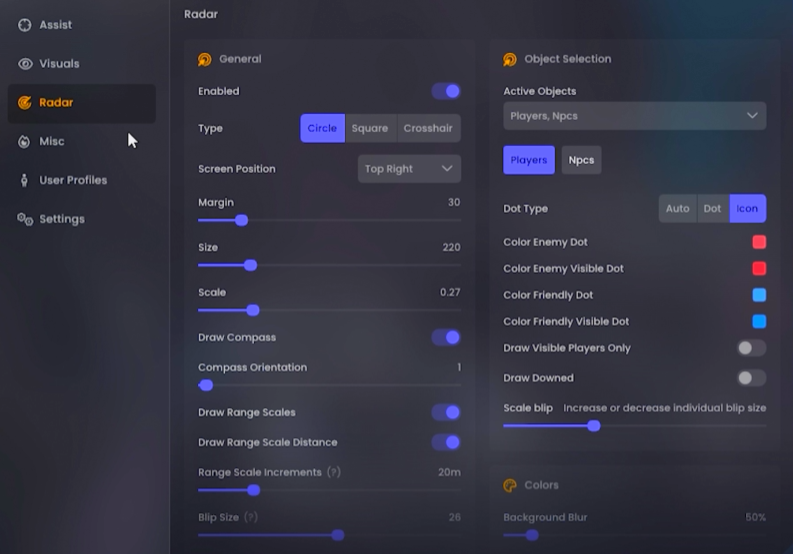Click the Scale slider handle
The width and height of the screenshot is (793, 554).
pyautogui.click(x=253, y=310)
